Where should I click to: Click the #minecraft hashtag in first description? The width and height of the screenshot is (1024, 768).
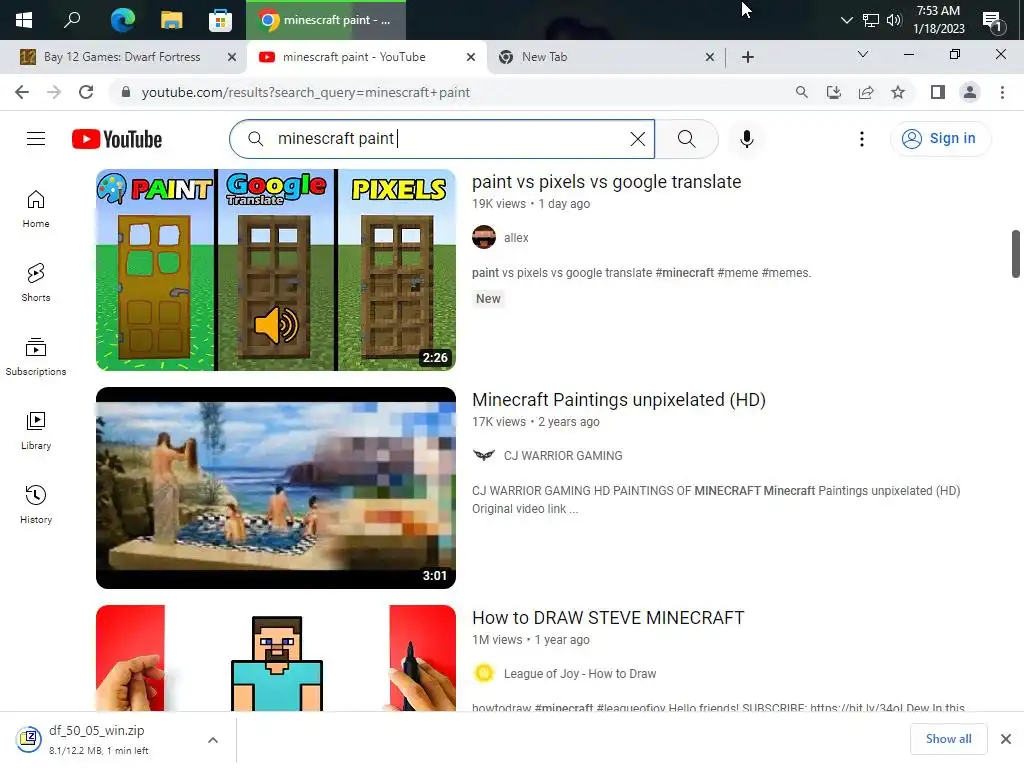684,273
